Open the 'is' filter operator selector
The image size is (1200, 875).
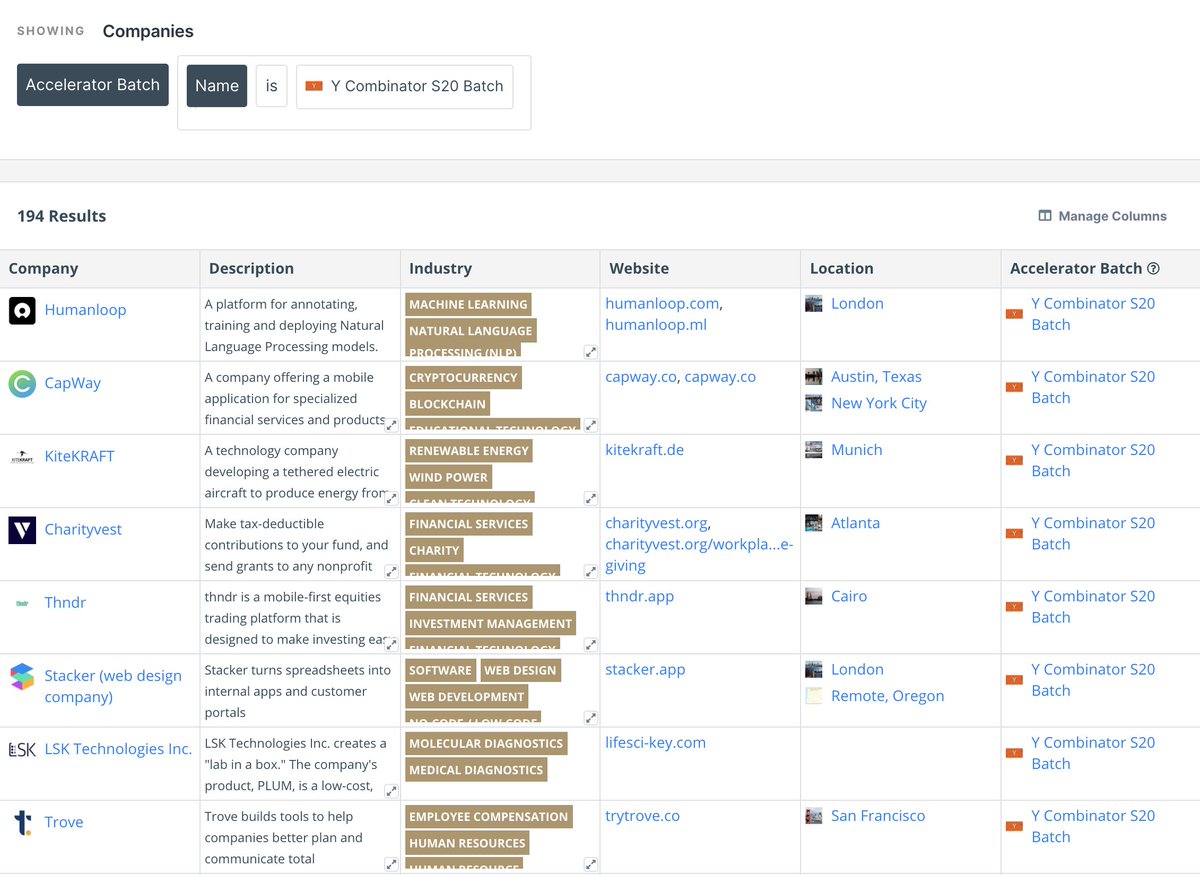tap(271, 86)
